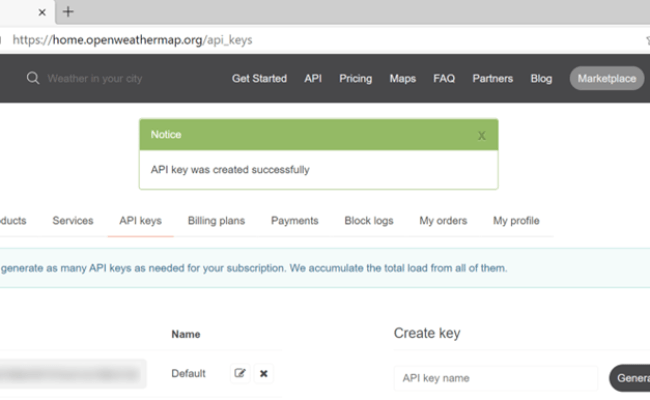Open the API menu item
The height and width of the screenshot is (400, 650).
click(313, 78)
